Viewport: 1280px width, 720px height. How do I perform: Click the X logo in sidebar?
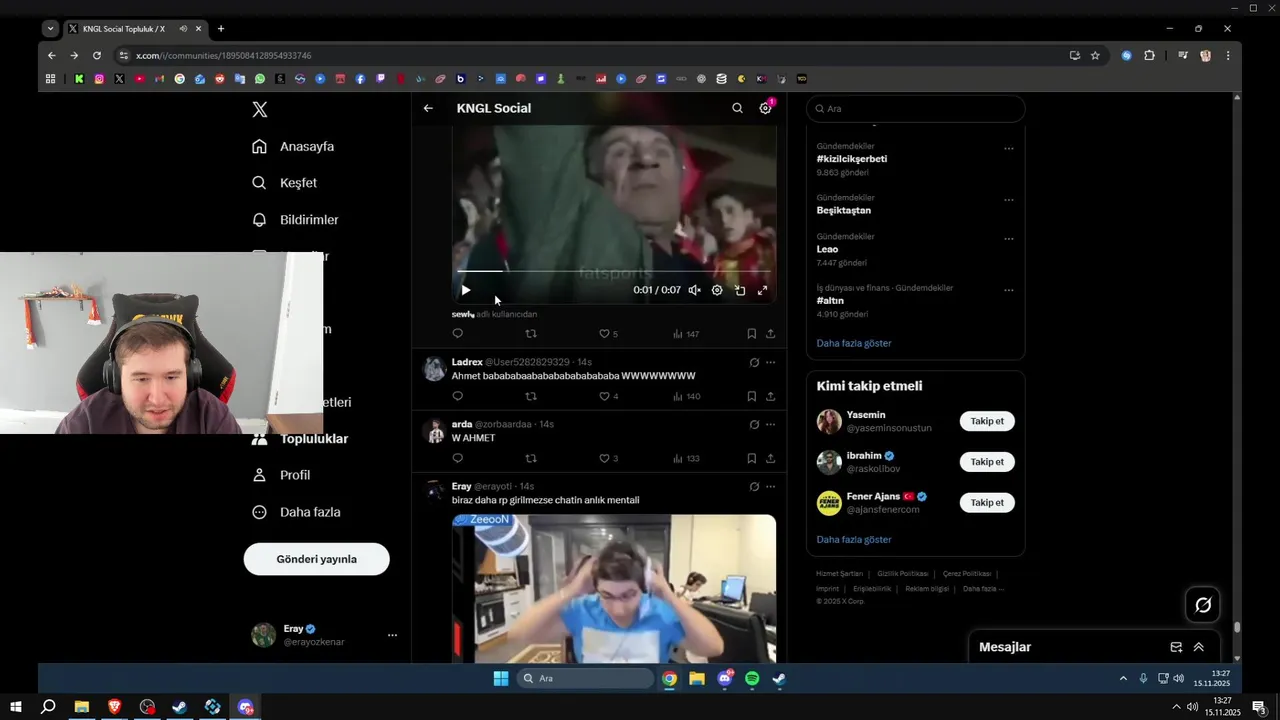click(260, 110)
